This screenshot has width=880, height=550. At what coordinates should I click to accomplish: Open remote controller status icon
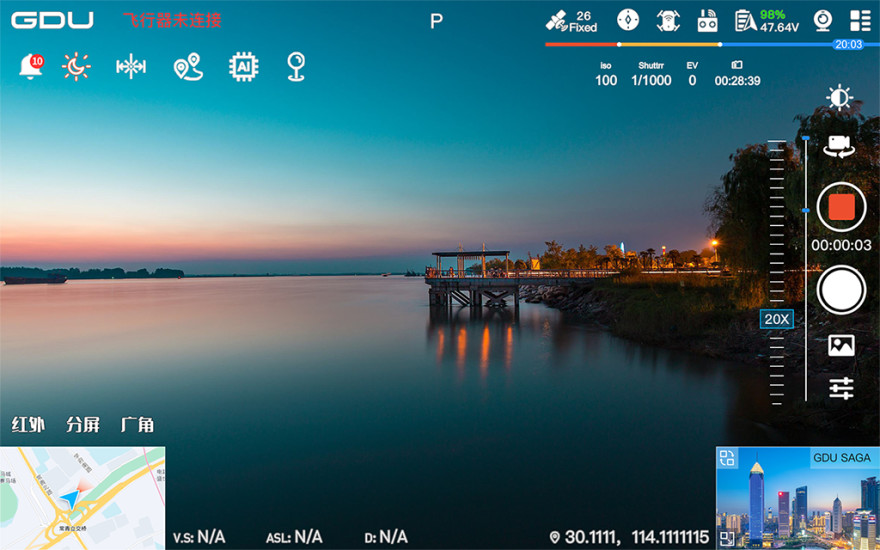tap(707, 21)
